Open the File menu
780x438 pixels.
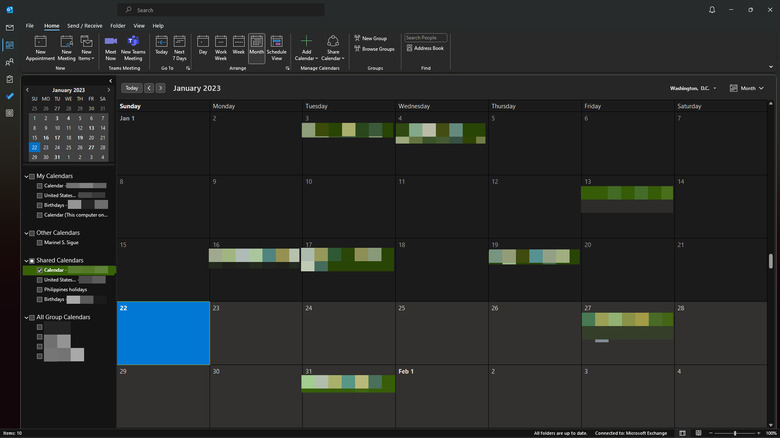coord(29,25)
